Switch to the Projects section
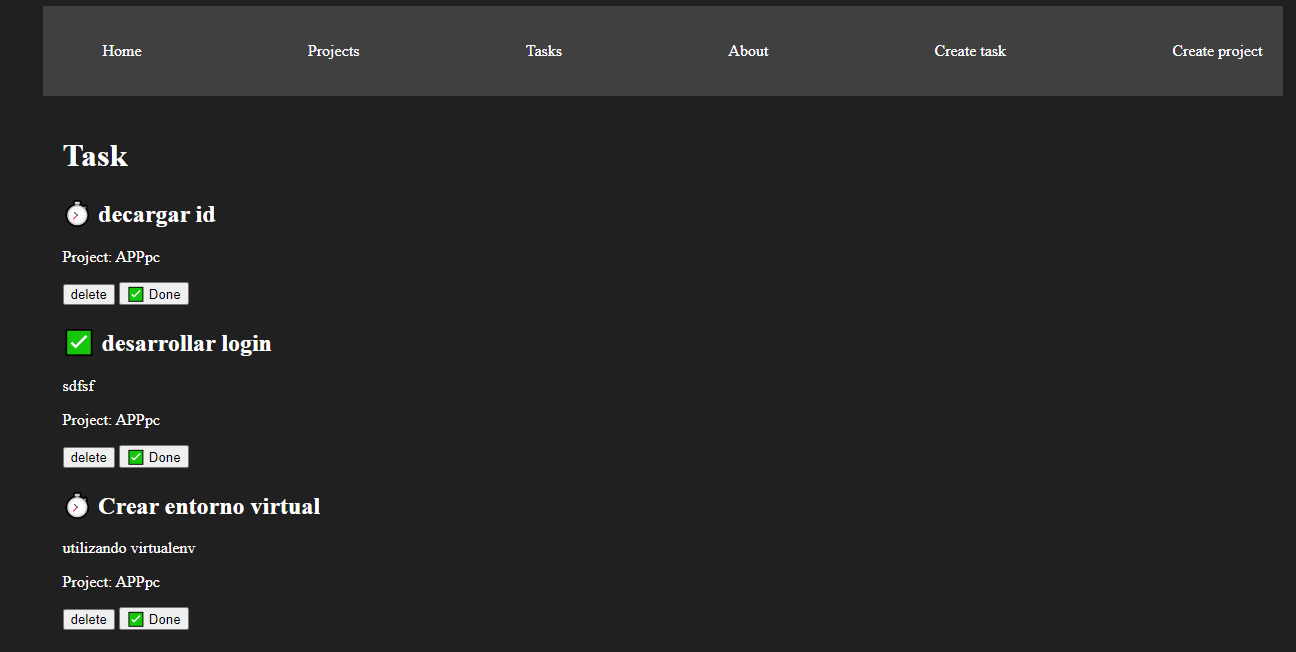Screen dimensions: 1296x652 click(333, 50)
